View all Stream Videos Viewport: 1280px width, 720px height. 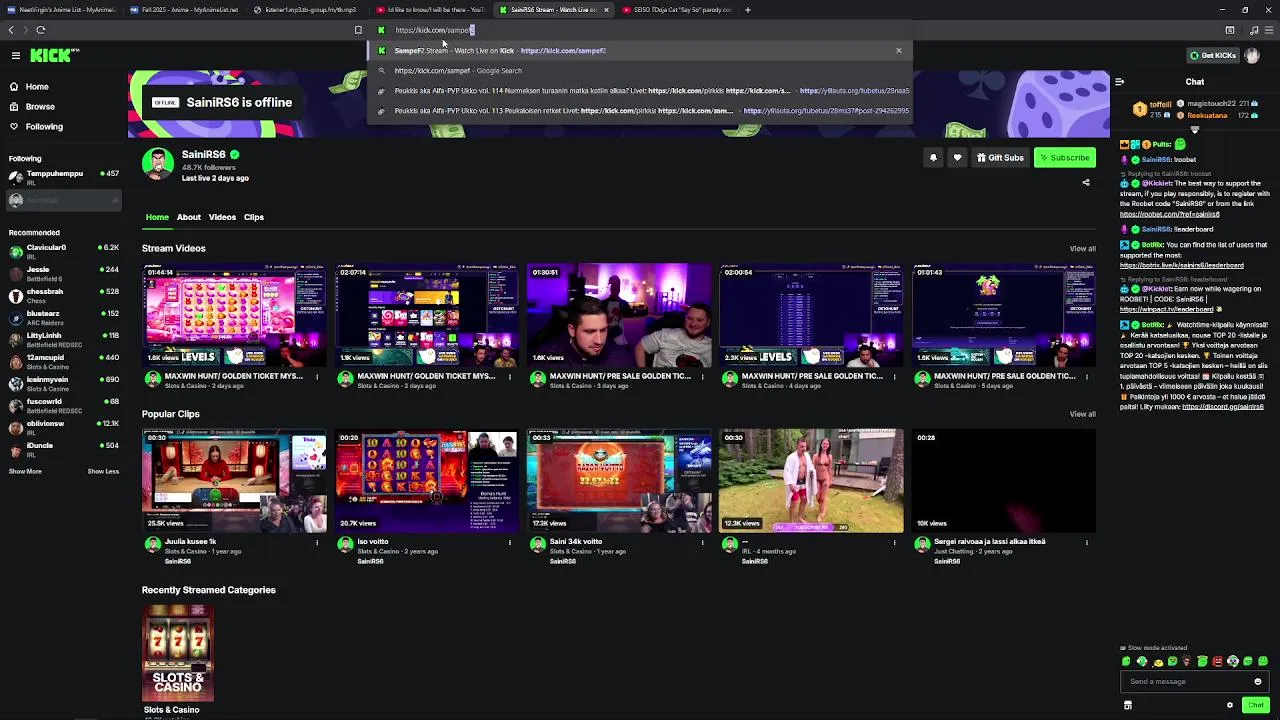[1082, 249]
